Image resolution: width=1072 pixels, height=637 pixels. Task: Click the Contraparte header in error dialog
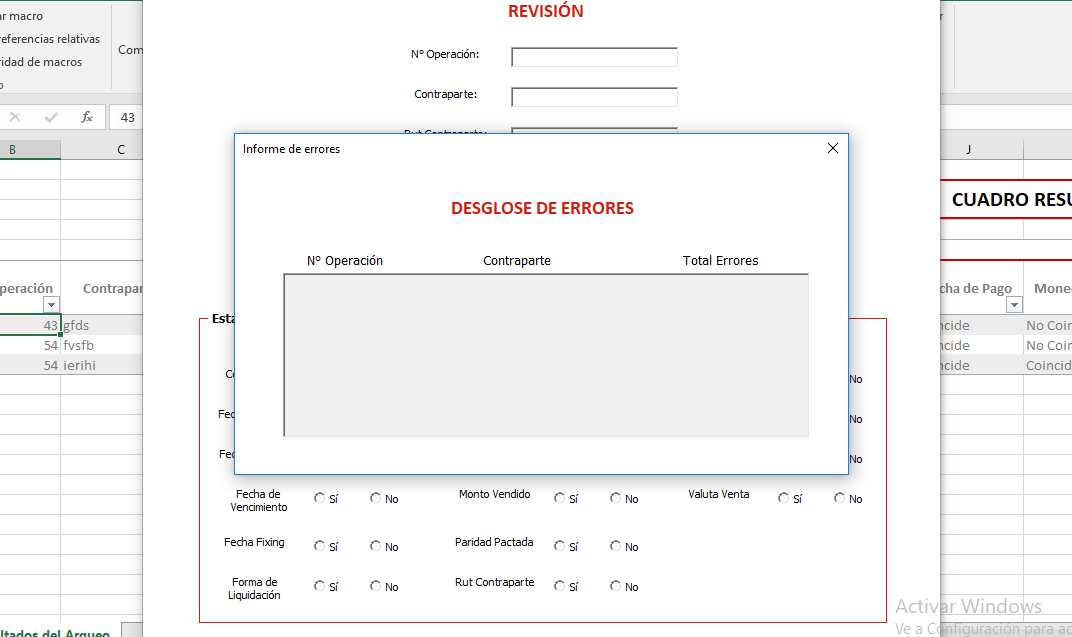[517, 260]
